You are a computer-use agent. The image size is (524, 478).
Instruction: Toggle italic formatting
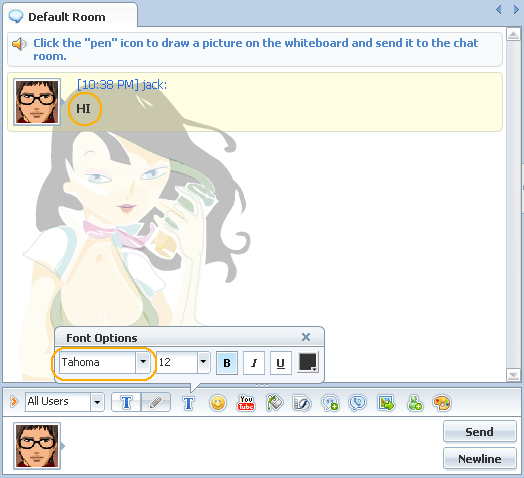[254, 363]
